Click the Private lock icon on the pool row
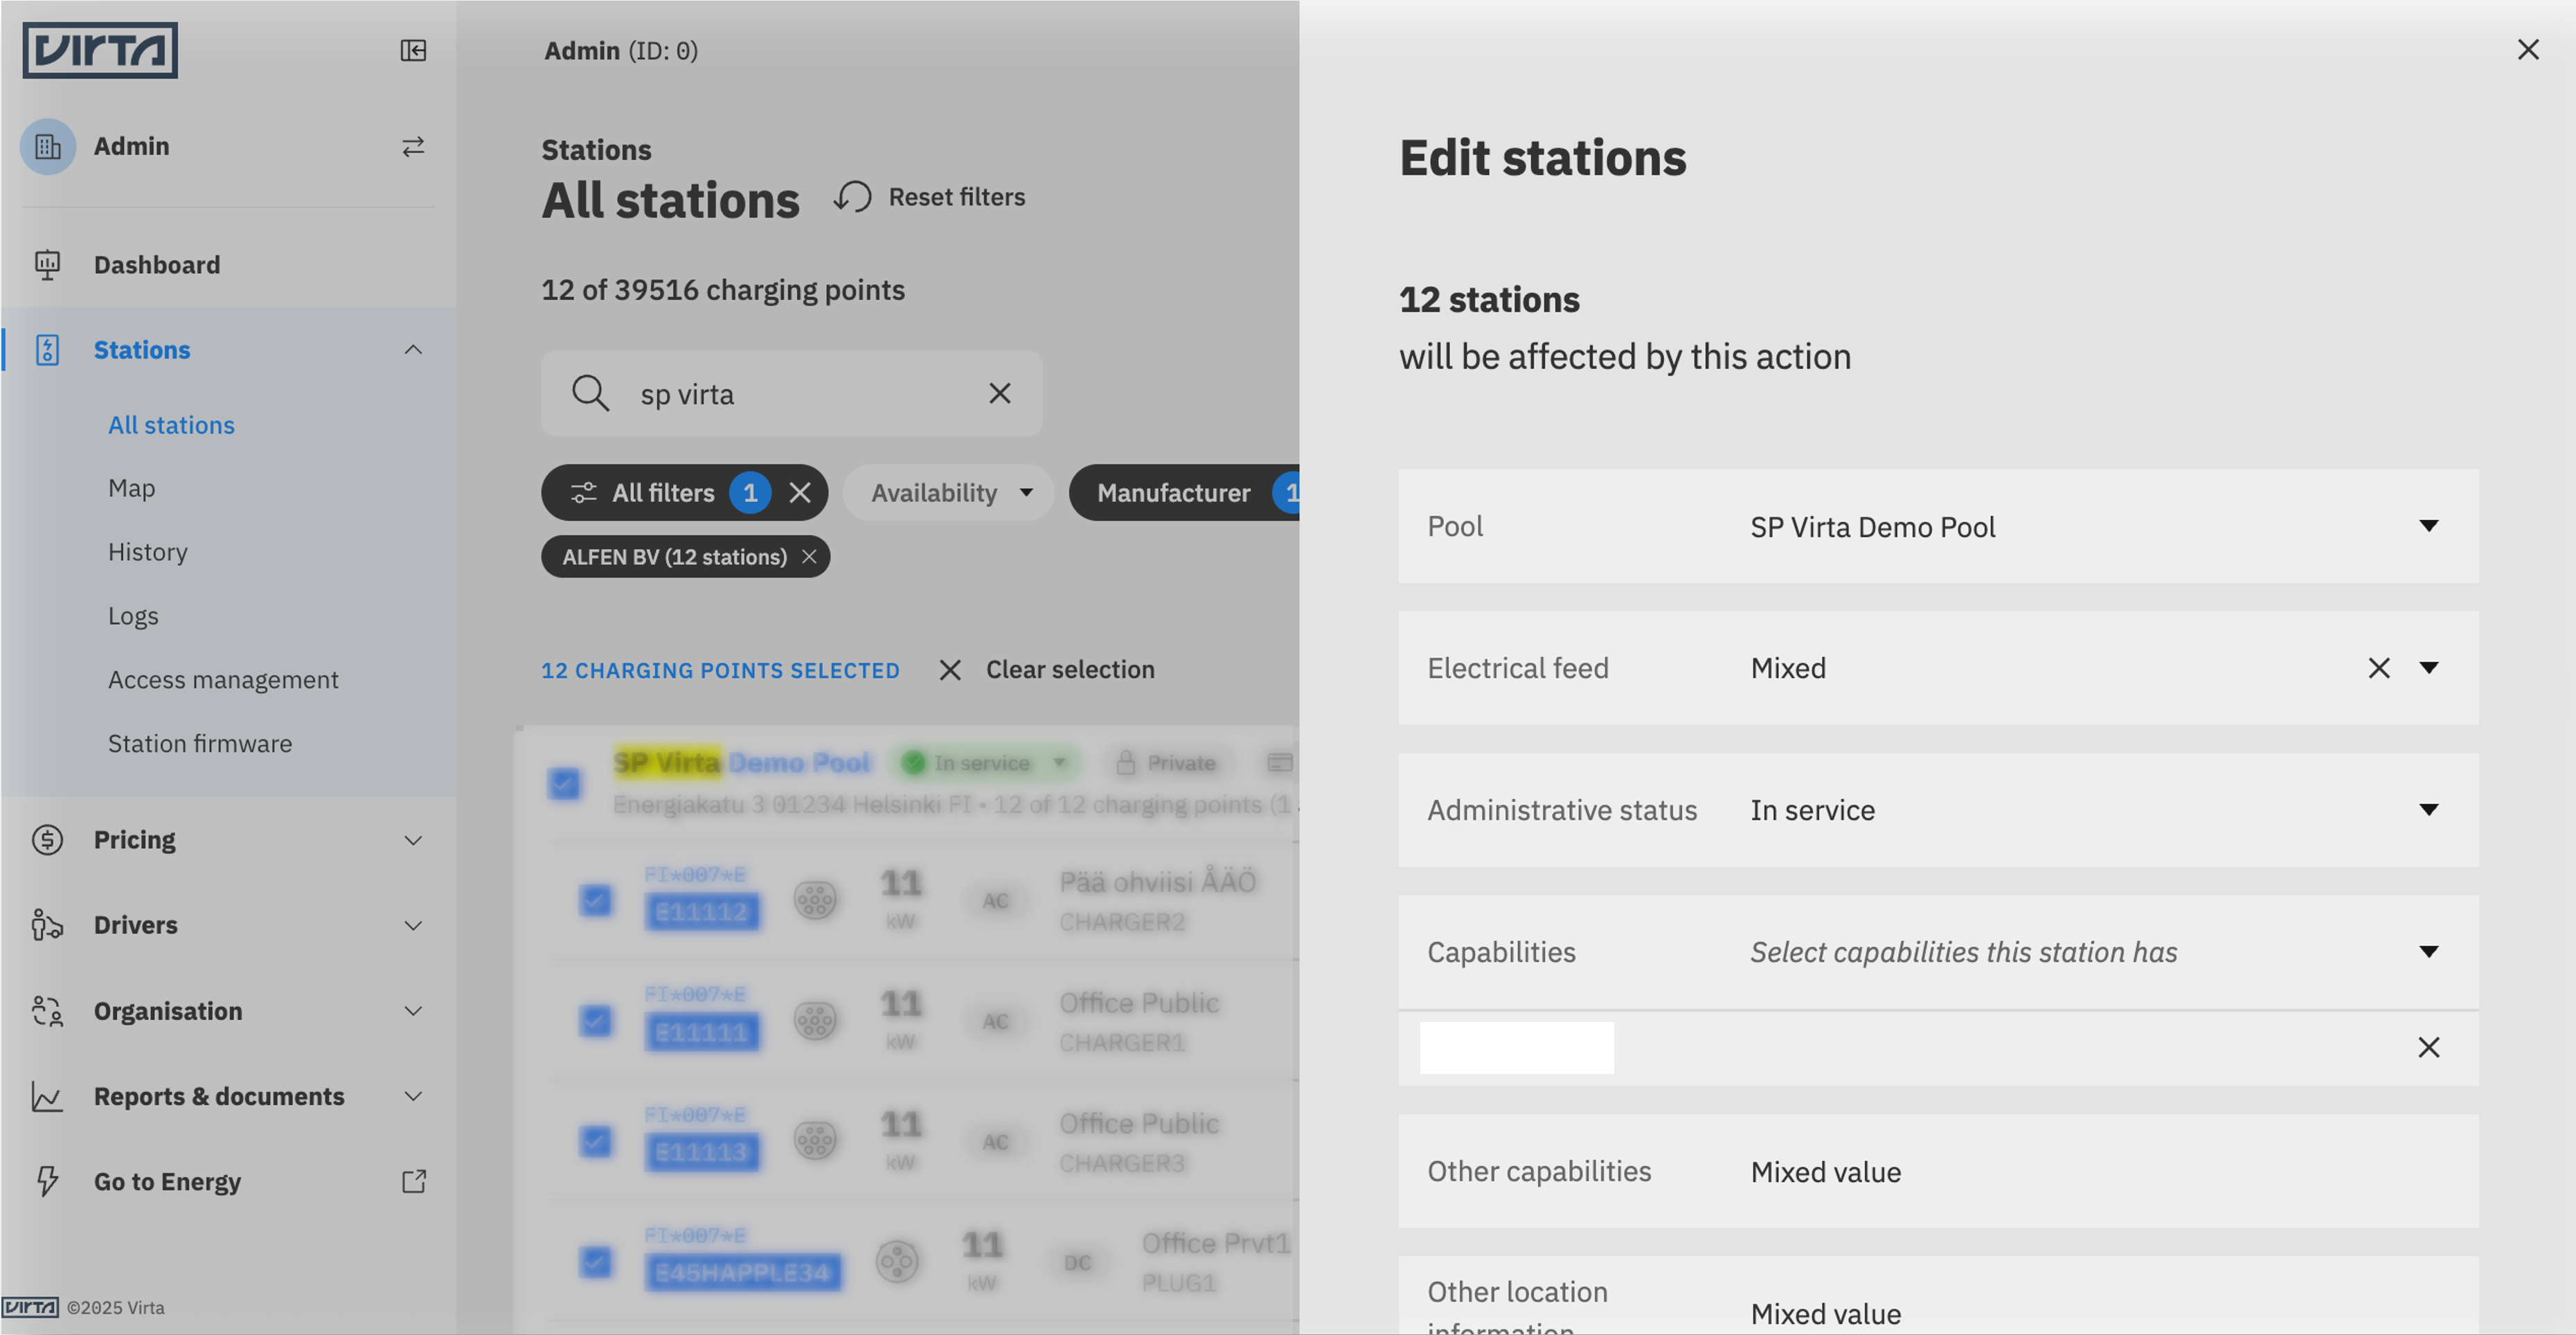This screenshot has width=2576, height=1335. [x=1126, y=763]
